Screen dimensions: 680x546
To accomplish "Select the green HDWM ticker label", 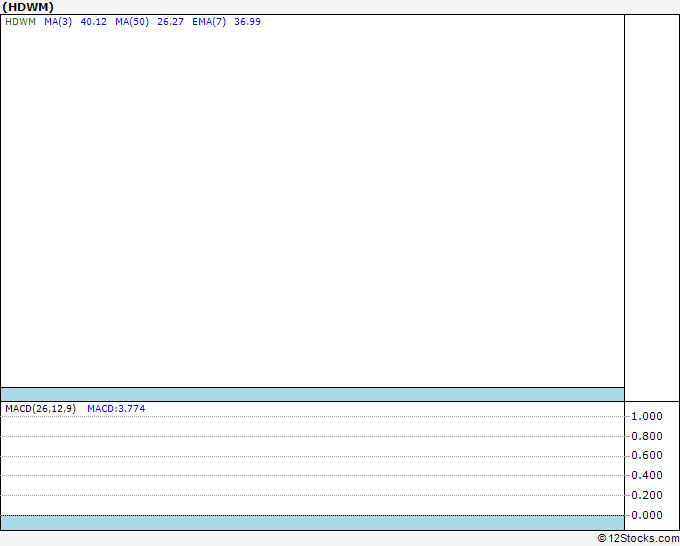I will point(20,22).
